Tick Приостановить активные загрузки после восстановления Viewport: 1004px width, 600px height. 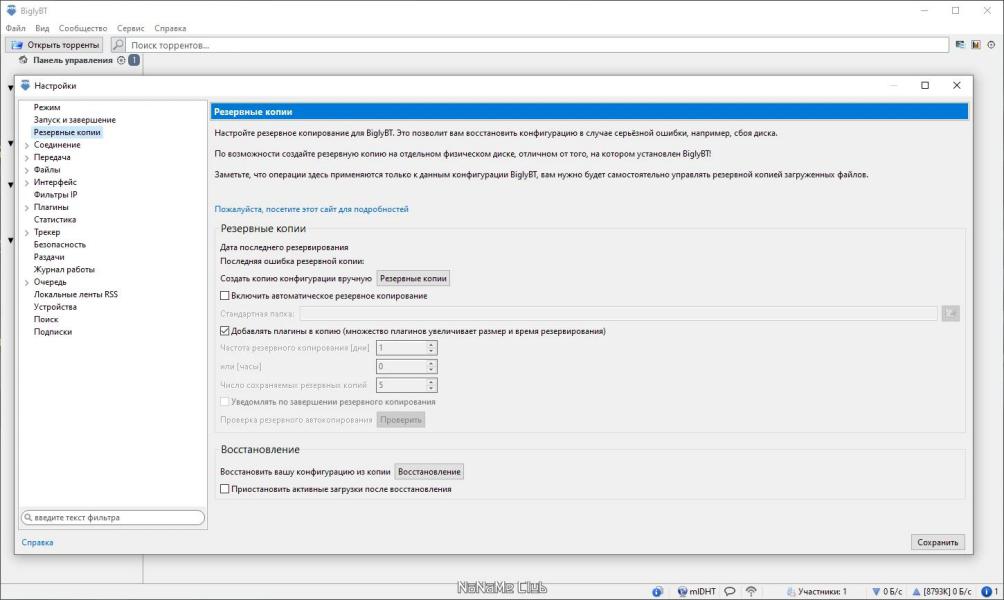coord(225,489)
